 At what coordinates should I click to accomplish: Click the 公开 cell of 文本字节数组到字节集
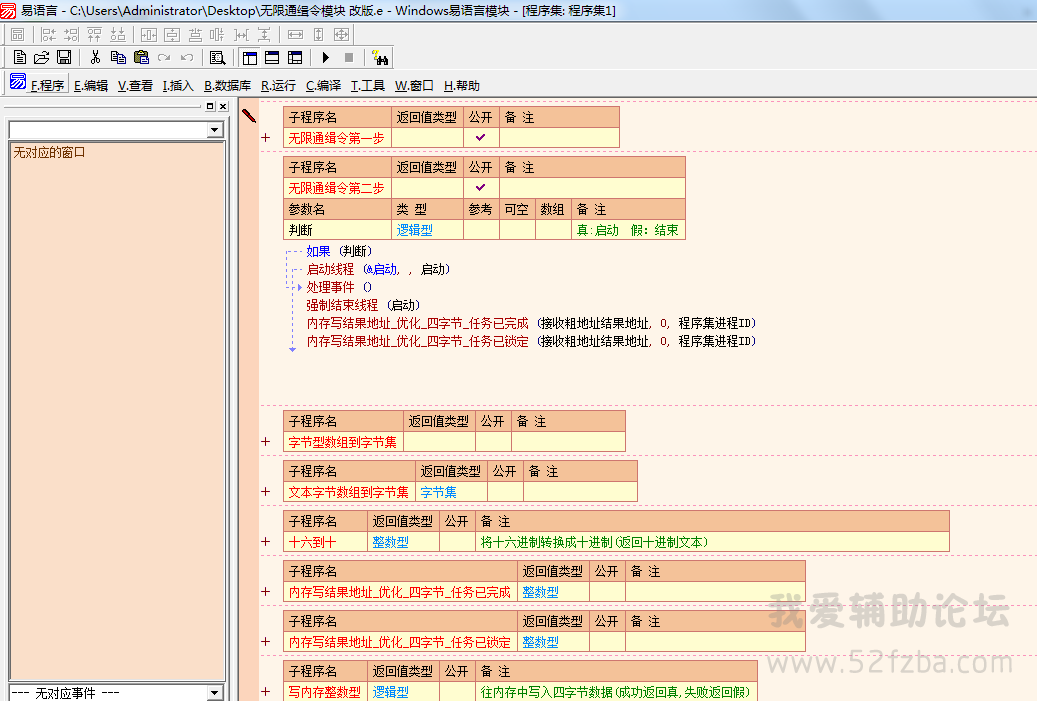[505, 492]
